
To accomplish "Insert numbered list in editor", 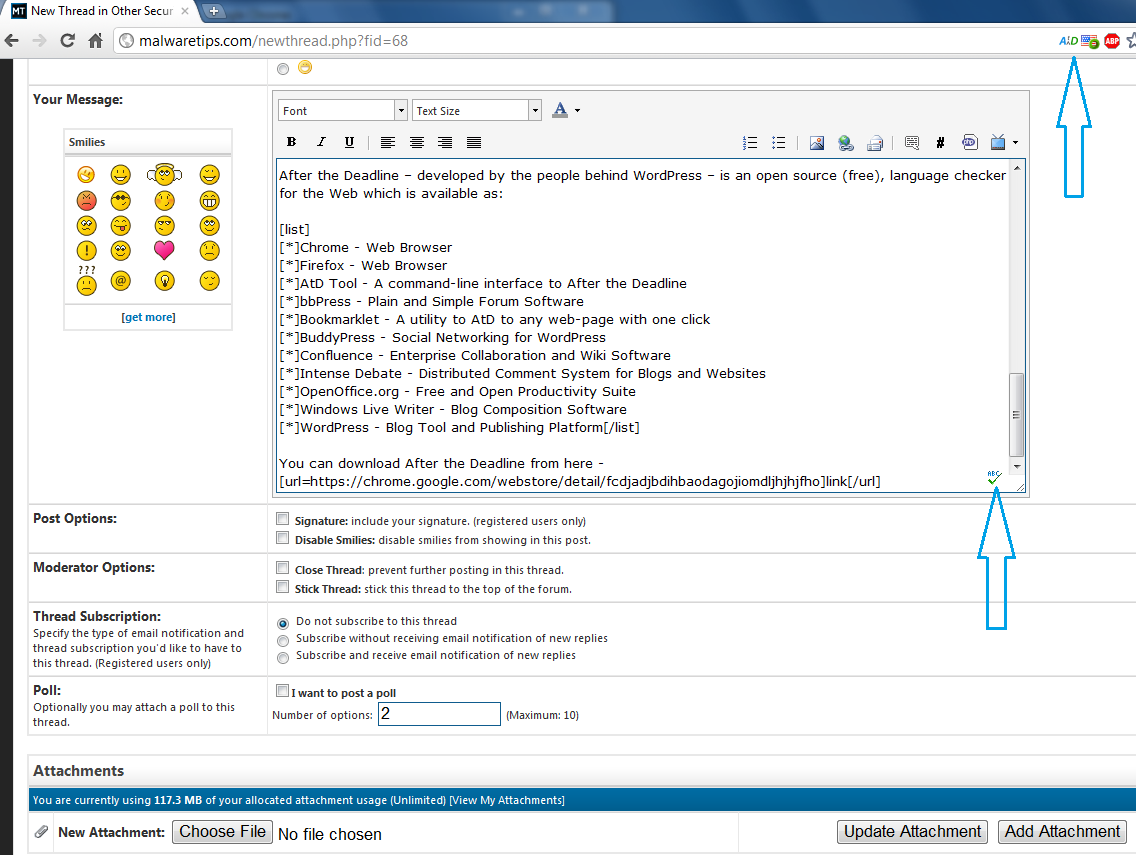I will (x=750, y=142).
